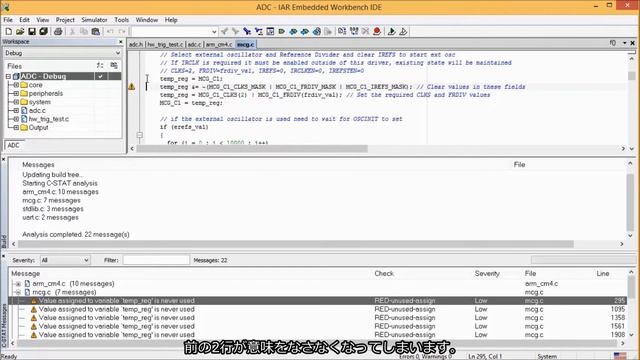Screen dimensions: 640x360
Task: Click the Paste clipboard icon
Action: click(x=96, y=31)
